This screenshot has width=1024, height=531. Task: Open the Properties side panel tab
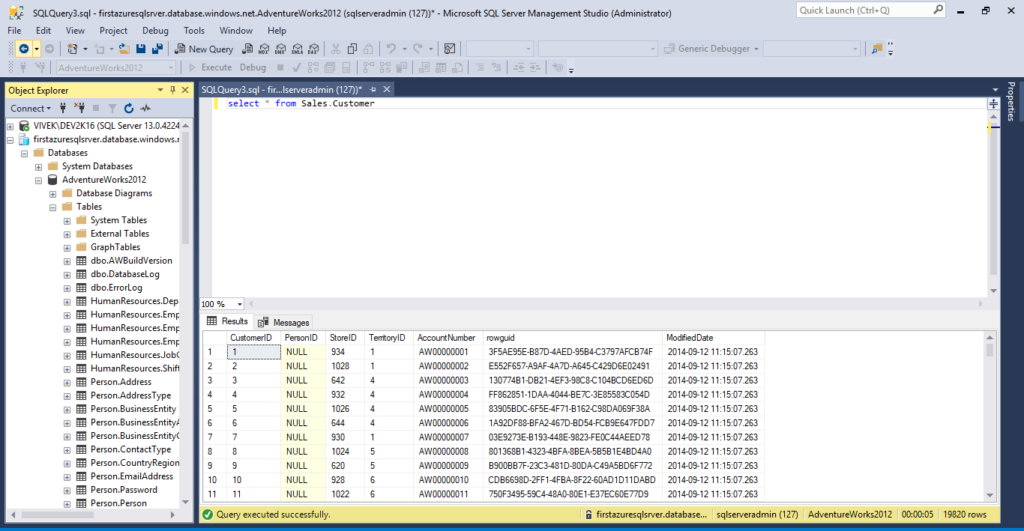point(1011,101)
